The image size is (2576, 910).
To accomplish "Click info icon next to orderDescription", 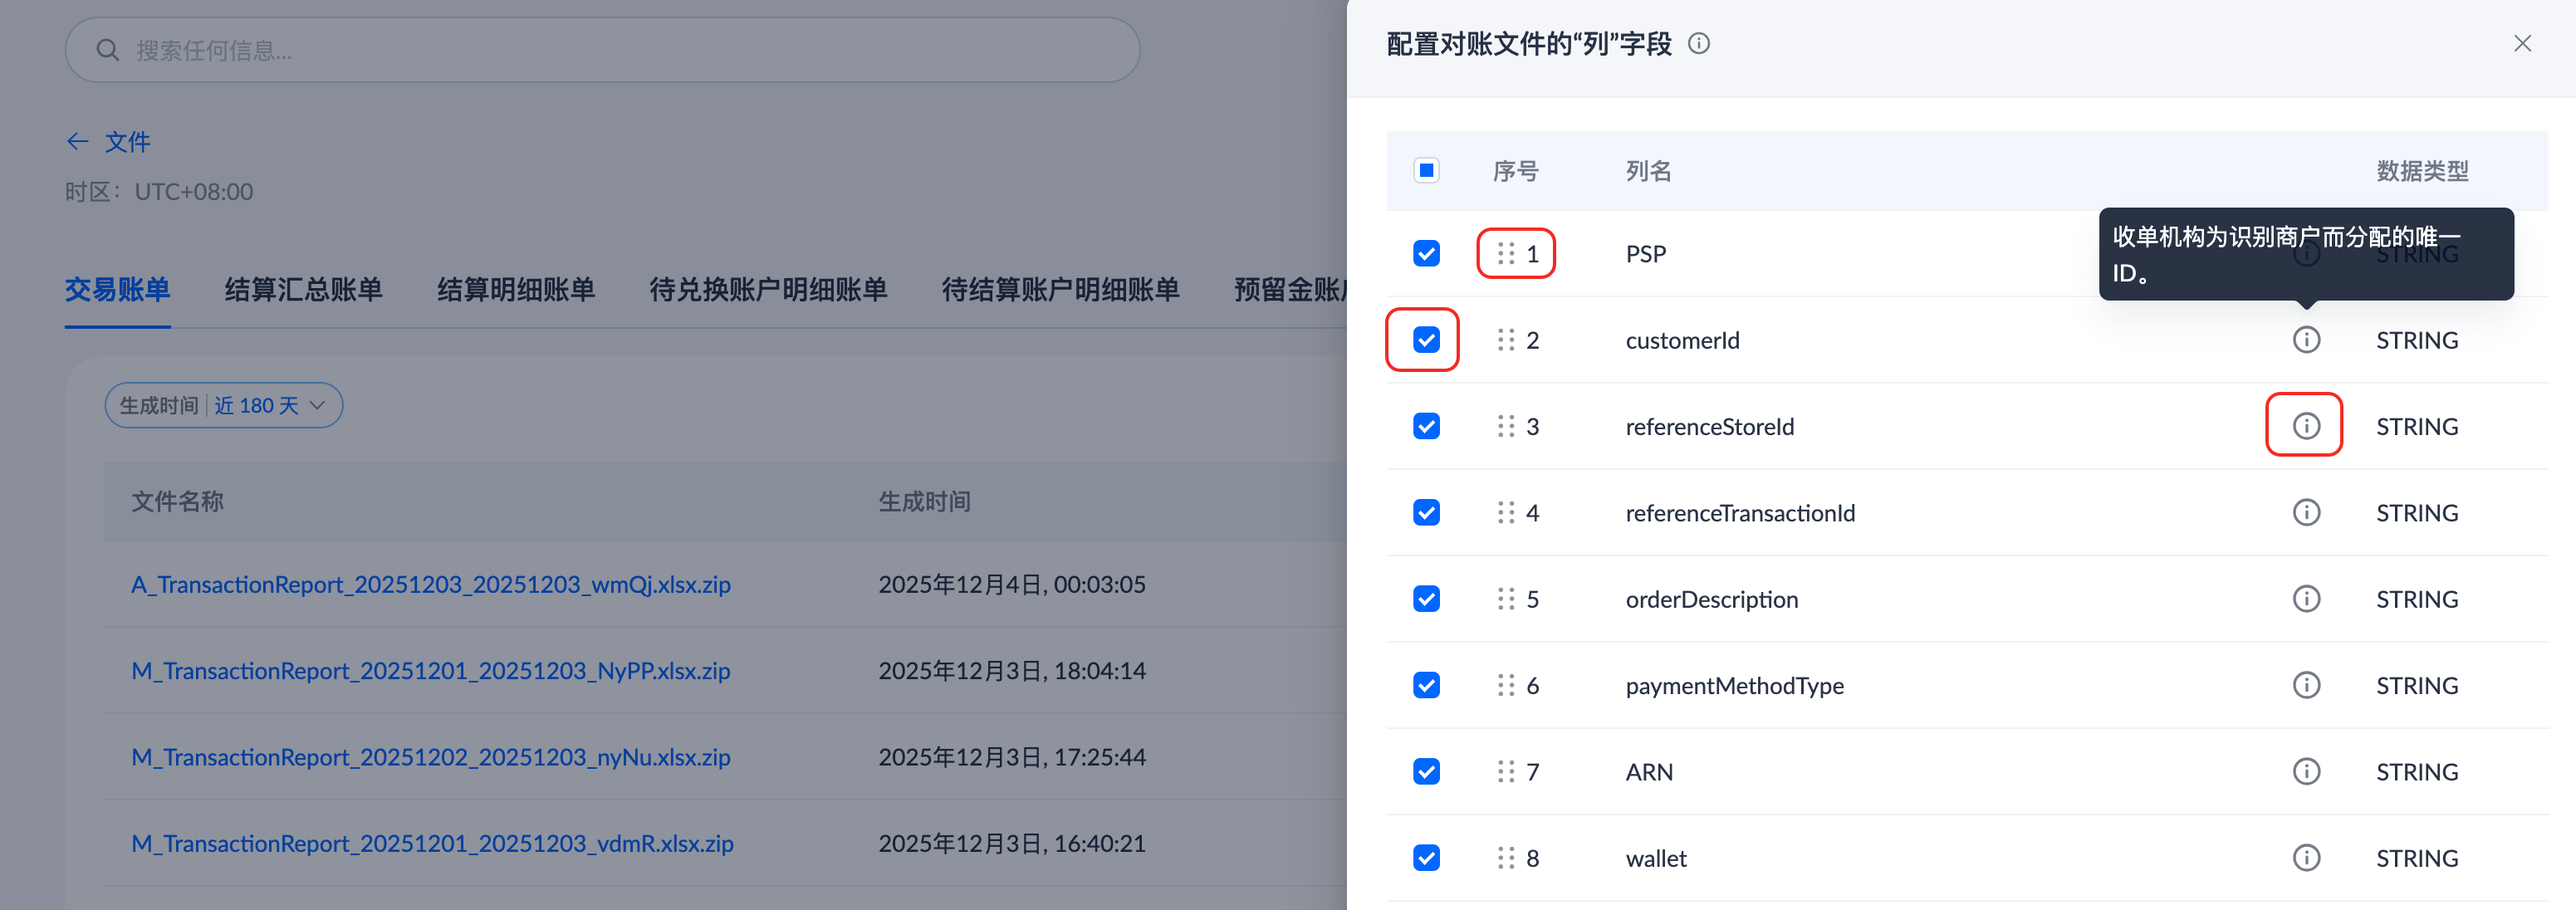I will point(2305,599).
